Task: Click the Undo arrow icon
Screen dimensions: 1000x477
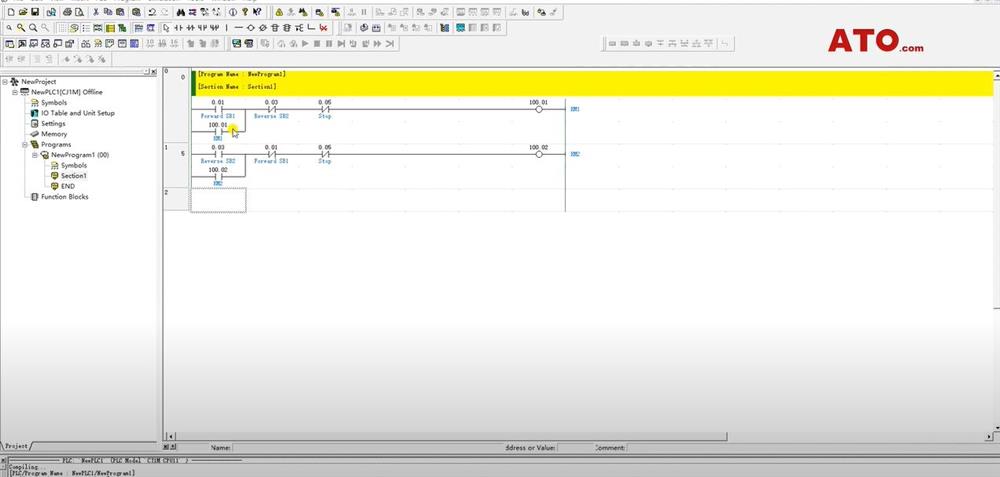Action: (151, 12)
